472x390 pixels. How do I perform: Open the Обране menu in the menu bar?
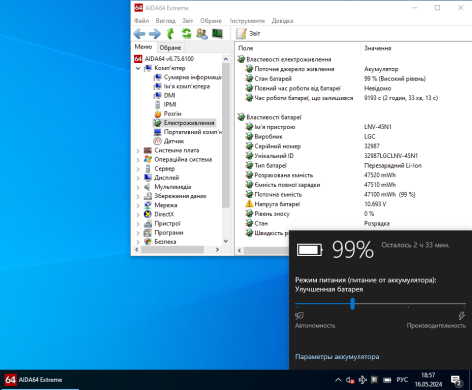pyautogui.click(x=211, y=21)
